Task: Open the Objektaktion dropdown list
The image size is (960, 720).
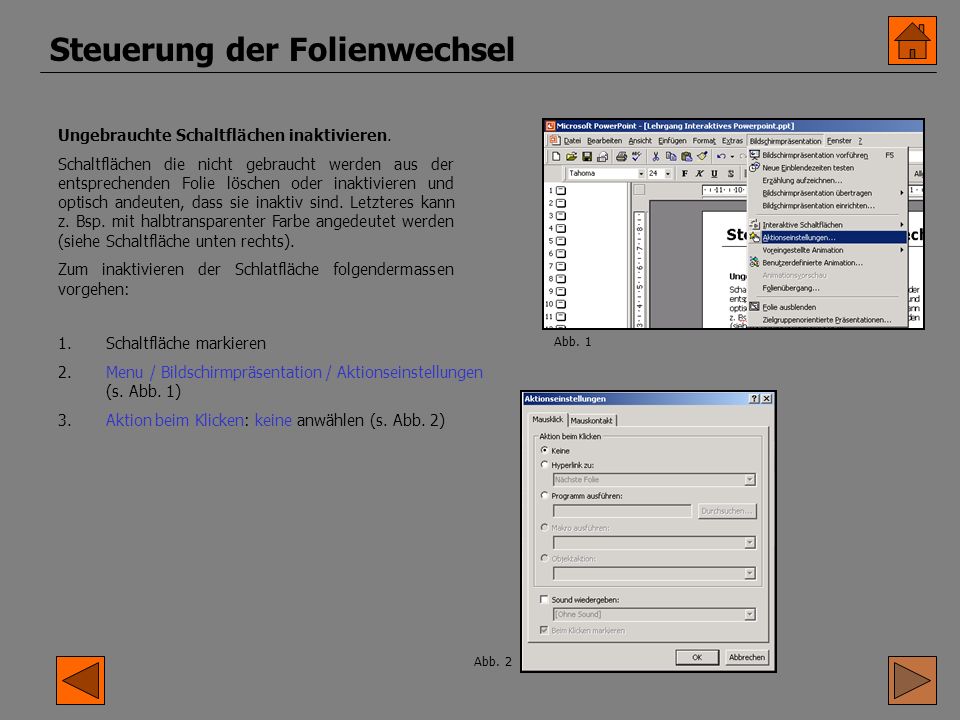Action: click(749, 574)
